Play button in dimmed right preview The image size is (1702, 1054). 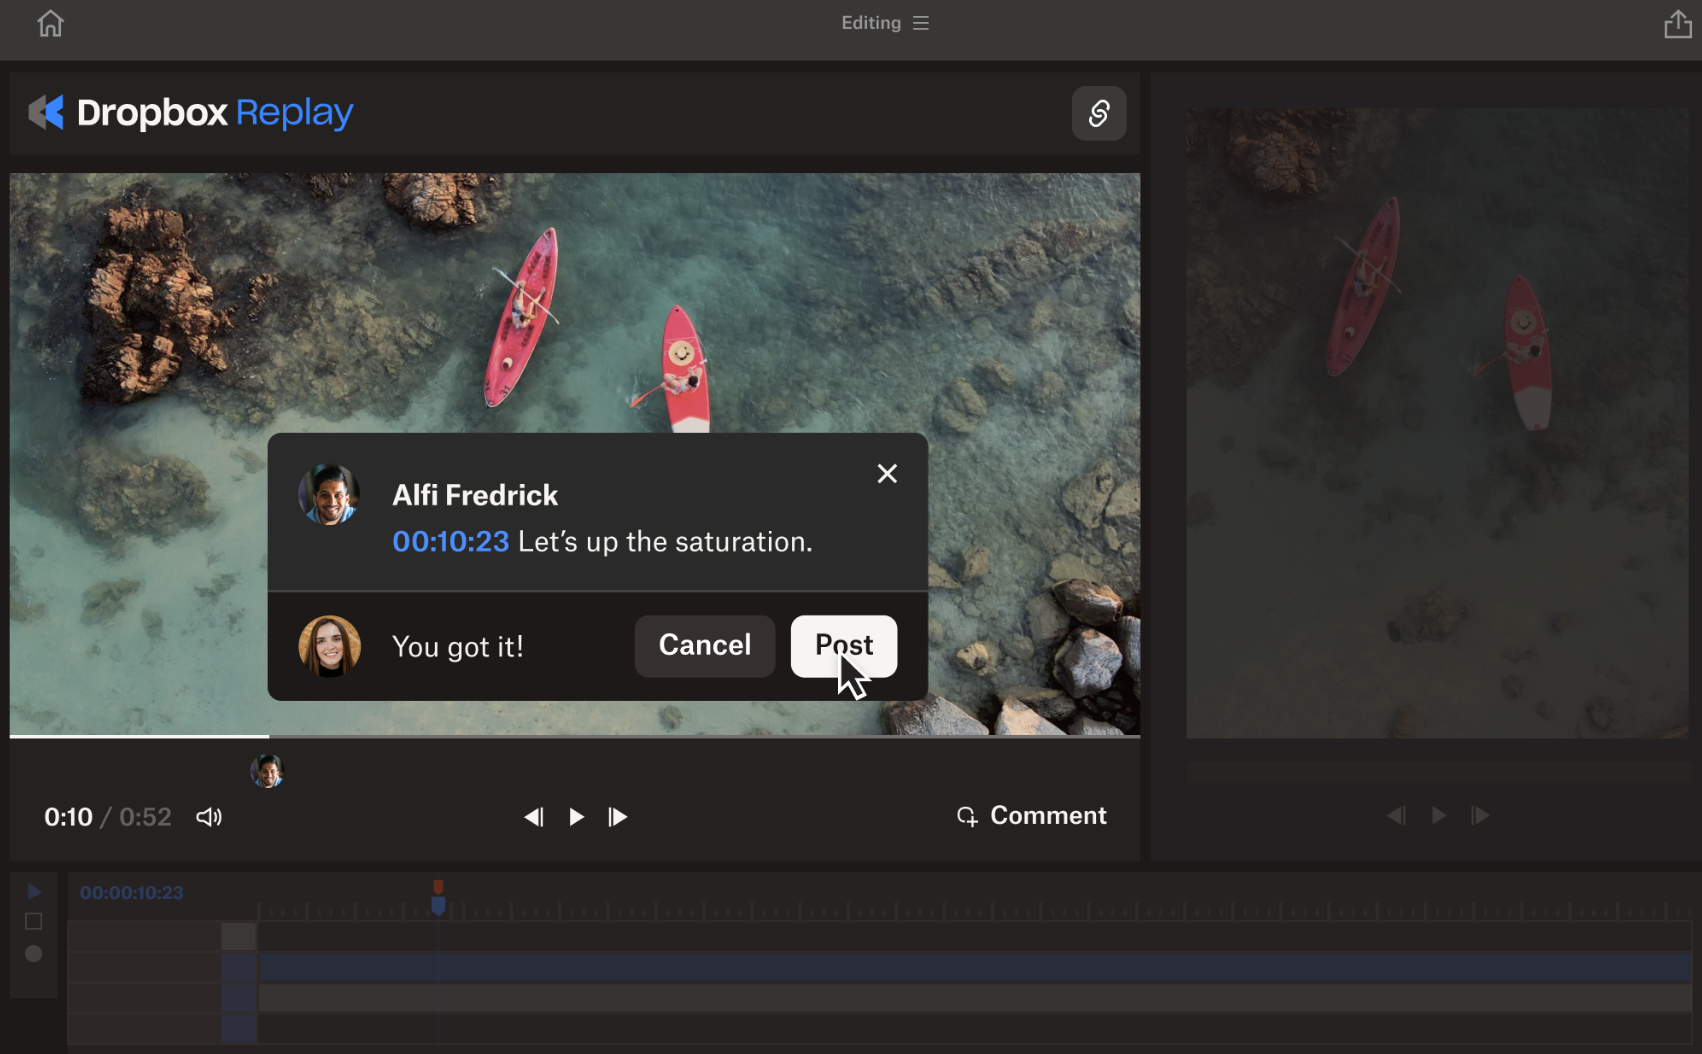point(1439,816)
